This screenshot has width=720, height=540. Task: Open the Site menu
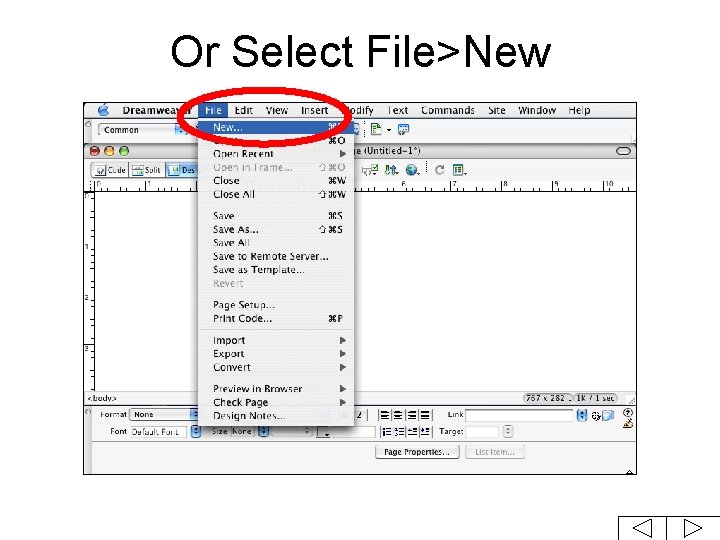click(x=496, y=110)
